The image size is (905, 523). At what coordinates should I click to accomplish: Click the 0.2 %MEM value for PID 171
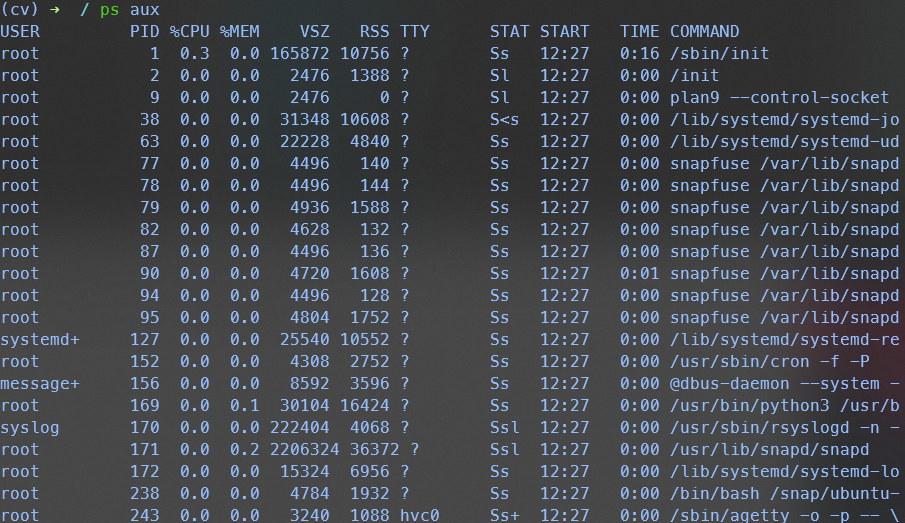pos(245,449)
